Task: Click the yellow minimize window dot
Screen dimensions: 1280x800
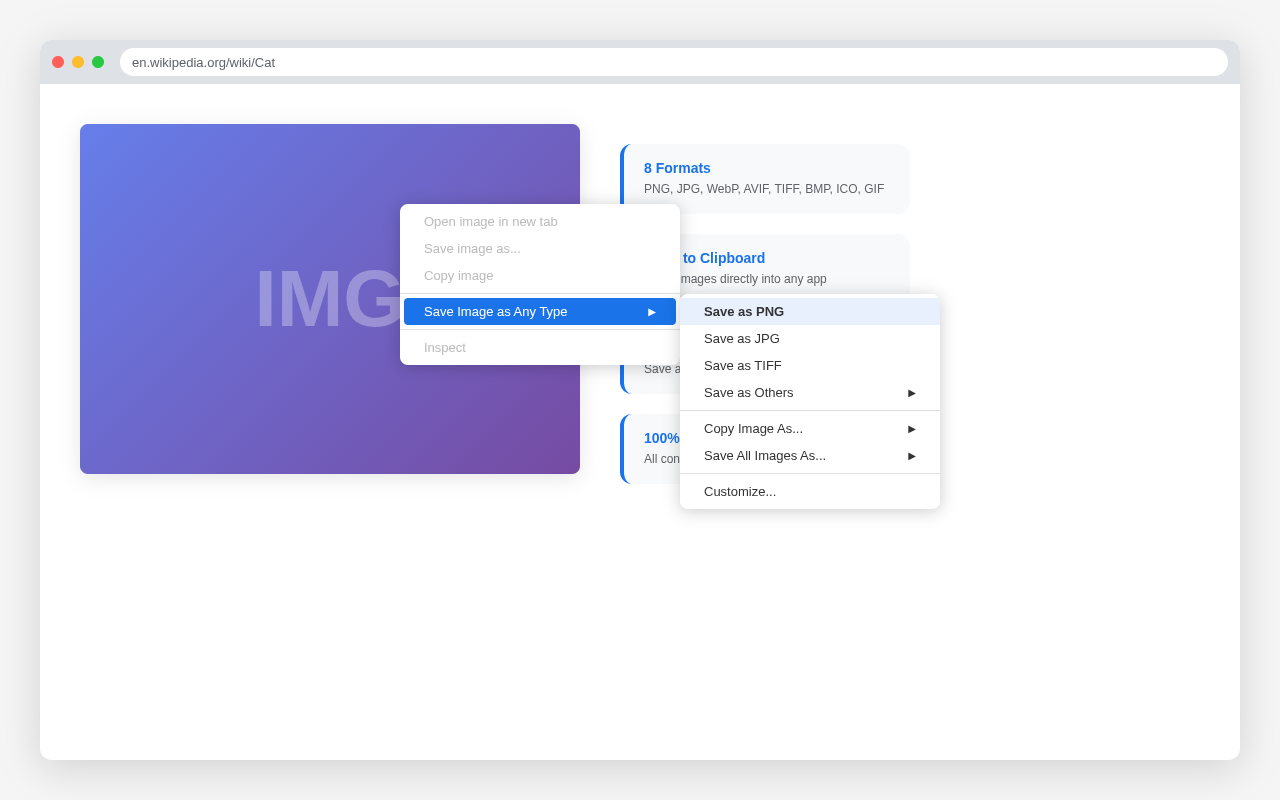Action: (78, 62)
